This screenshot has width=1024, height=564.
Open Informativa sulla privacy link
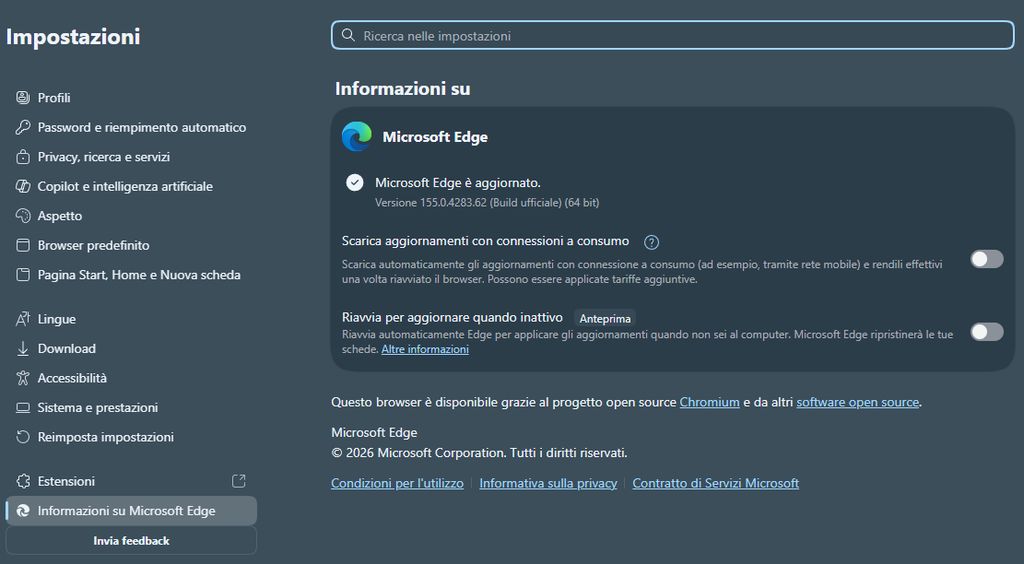click(x=548, y=483)
